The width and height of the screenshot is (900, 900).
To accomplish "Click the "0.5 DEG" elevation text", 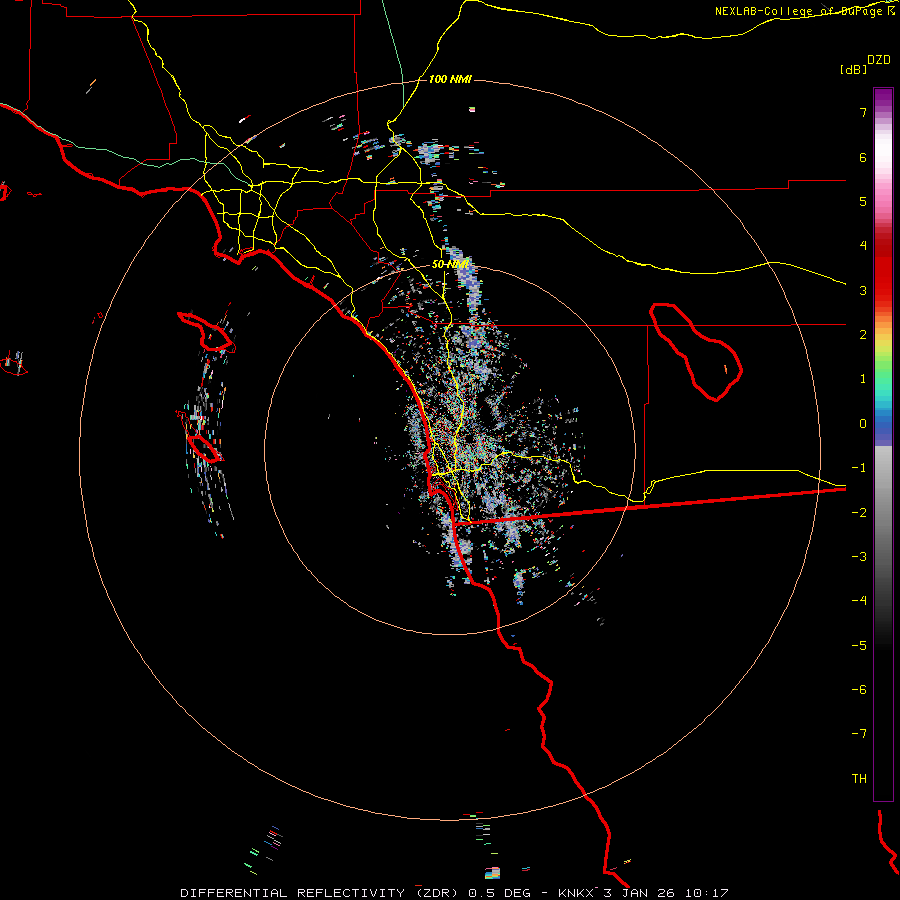I will tap(499, 893).
